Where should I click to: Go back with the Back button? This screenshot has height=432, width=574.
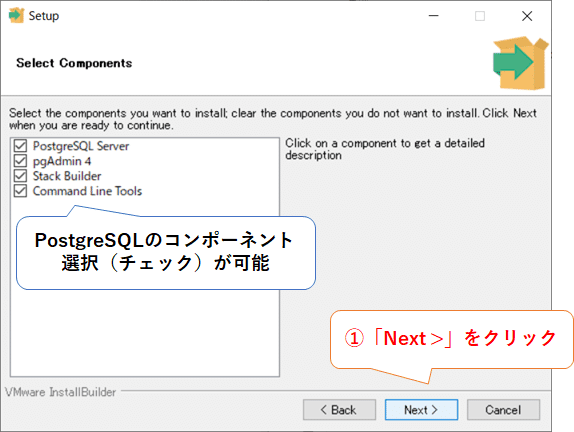339,410
